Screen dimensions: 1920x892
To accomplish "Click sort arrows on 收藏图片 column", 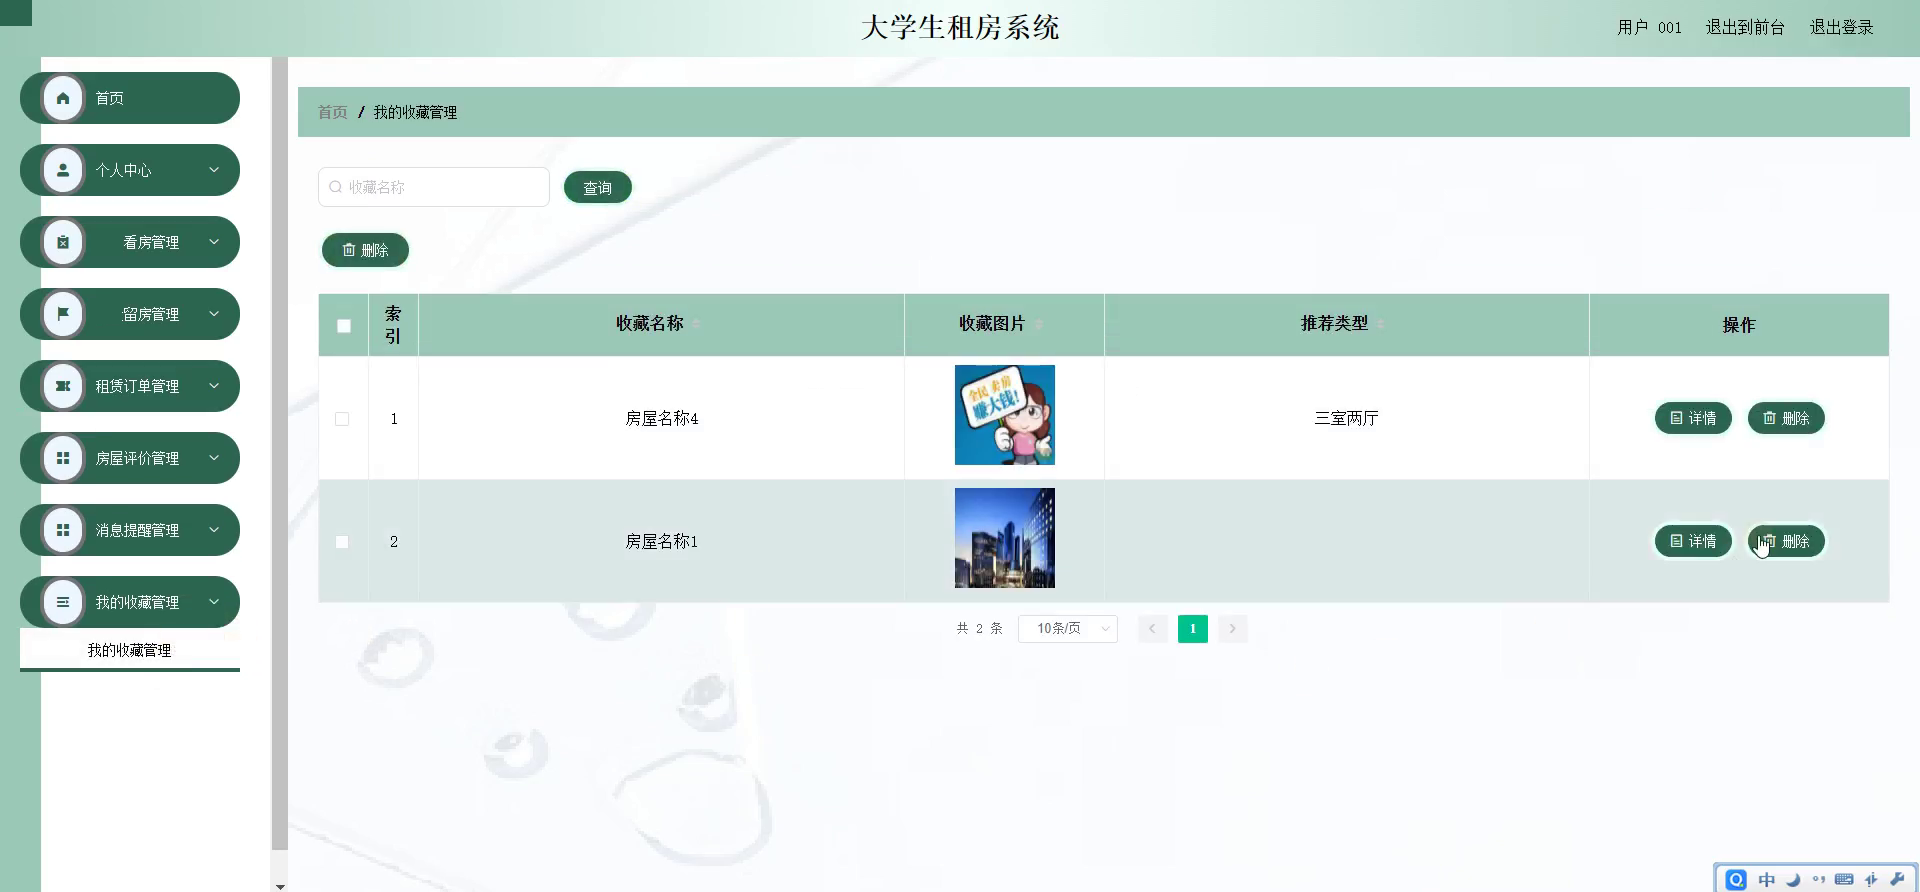I will point(1038,324).
